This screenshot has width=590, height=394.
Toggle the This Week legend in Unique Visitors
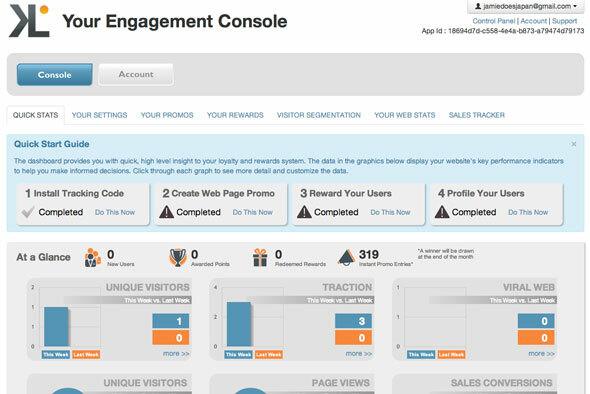pos(56,354)
